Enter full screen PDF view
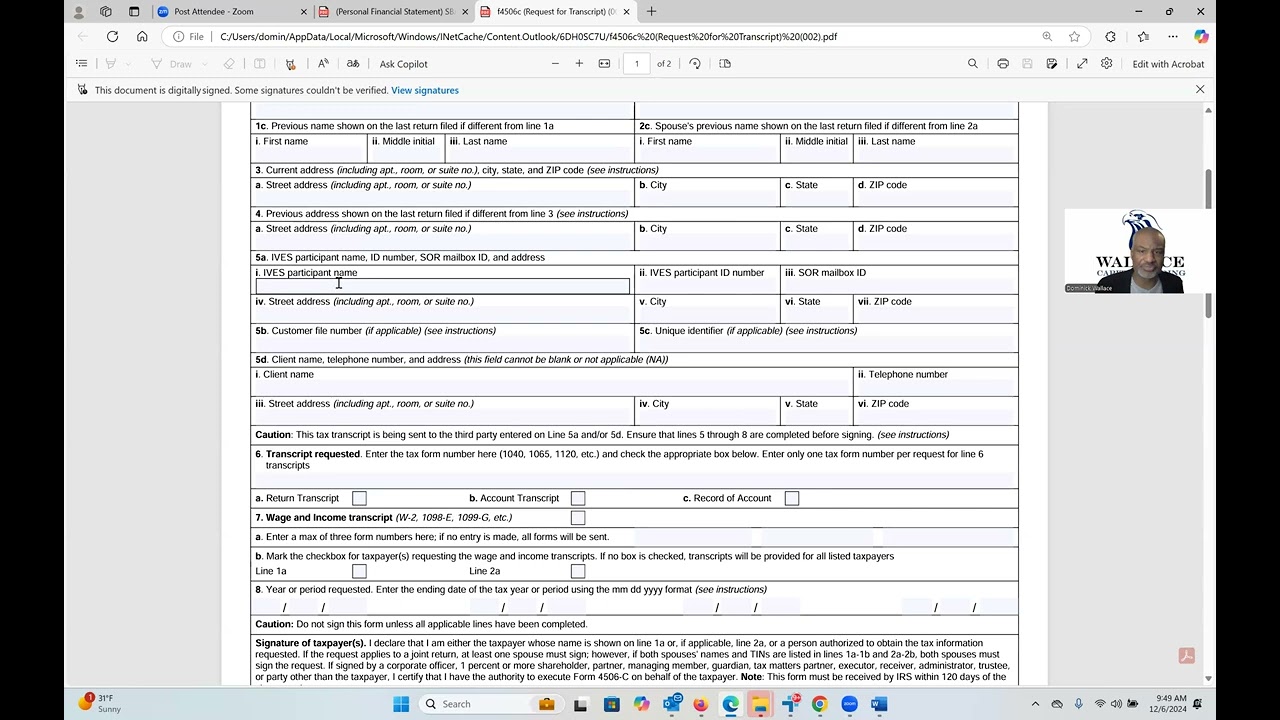Screen dimensions: 1280x720 tap(1082, 64)
